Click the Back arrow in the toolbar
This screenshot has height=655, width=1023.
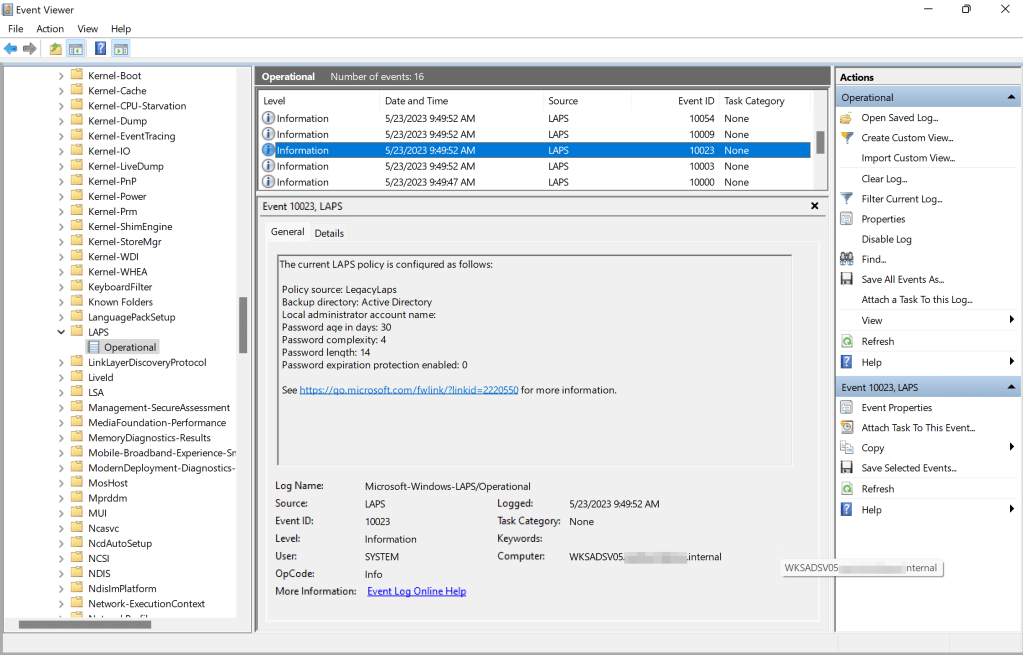pos(10,48)
